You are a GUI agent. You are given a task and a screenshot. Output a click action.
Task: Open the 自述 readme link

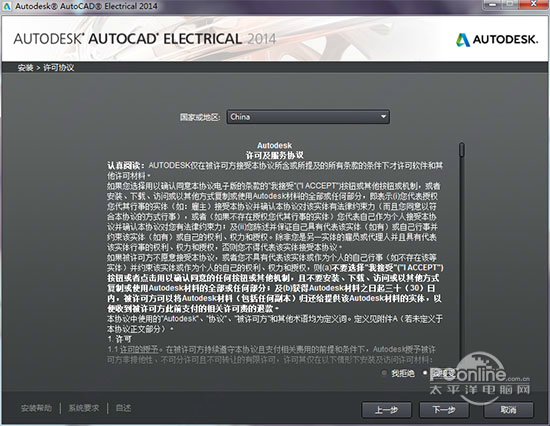(123, 408)
